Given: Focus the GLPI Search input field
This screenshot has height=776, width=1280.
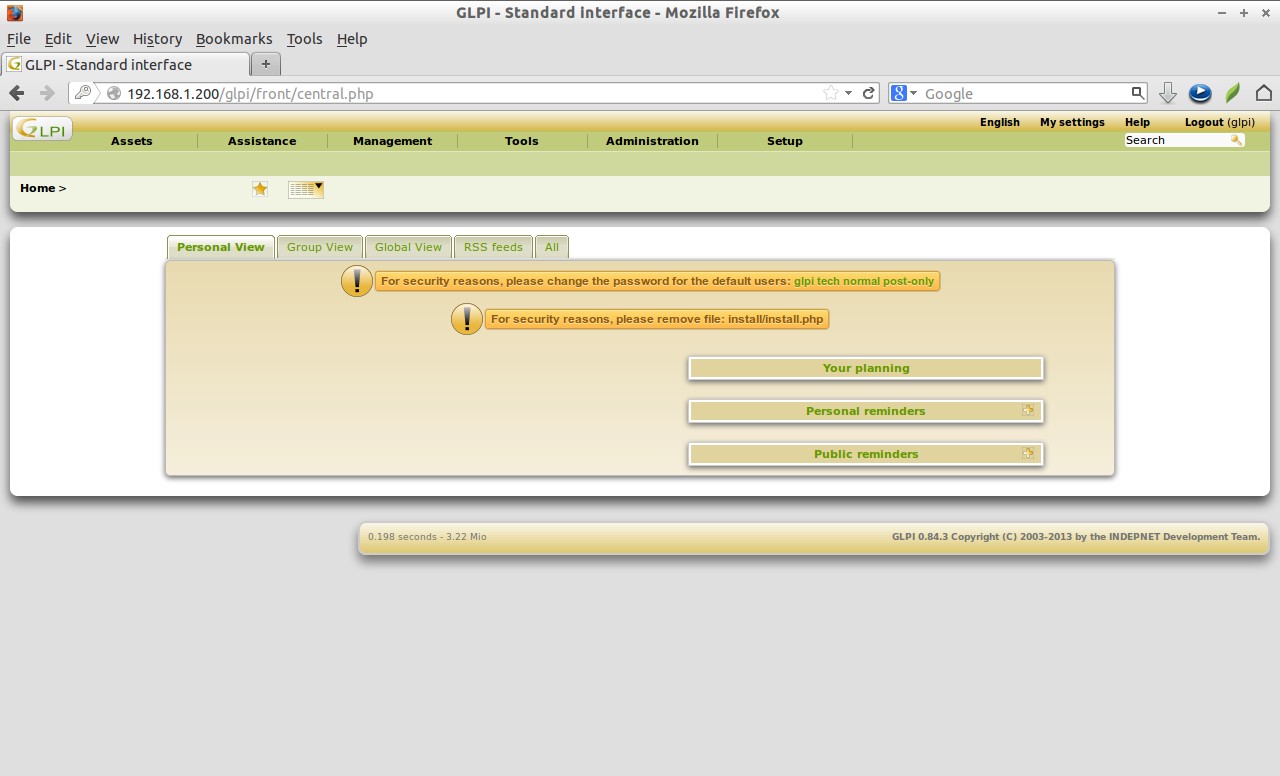Looking at the screenshot, I should click(1176, 141).
